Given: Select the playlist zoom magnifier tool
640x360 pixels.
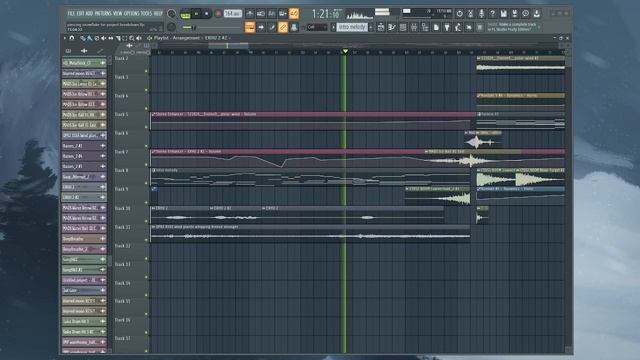Looking at the screenshot, I should pyautogui.click(x=132, y=38).
